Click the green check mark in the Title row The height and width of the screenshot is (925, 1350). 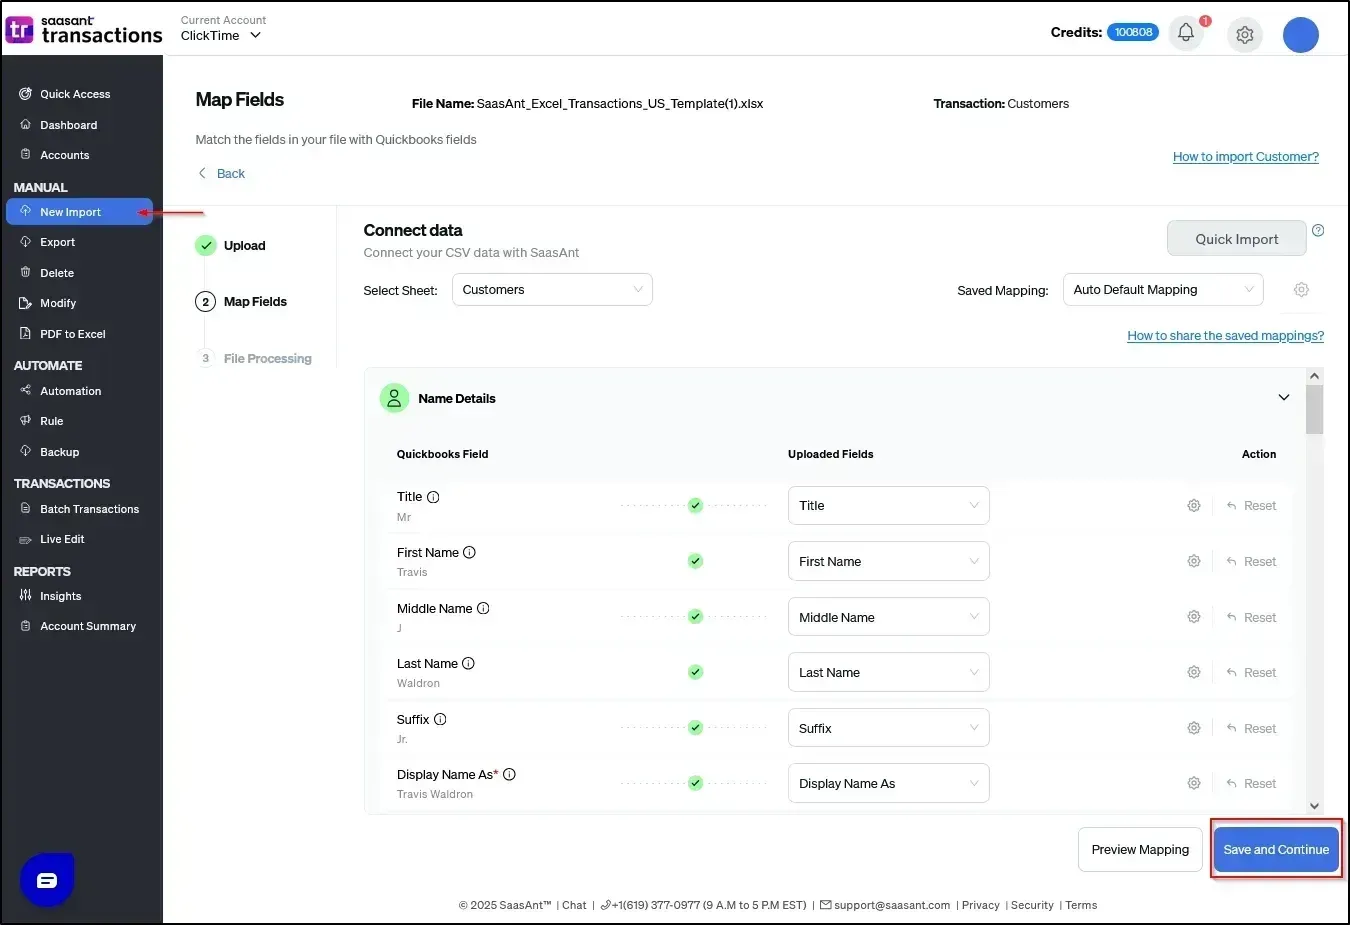tap(695, 506)
